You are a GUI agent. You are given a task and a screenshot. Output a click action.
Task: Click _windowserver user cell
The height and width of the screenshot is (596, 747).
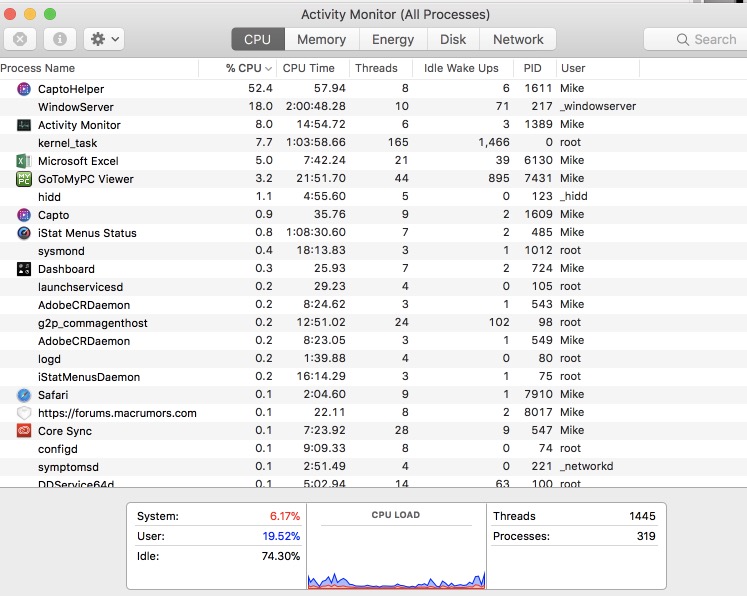tap(598, 106)
